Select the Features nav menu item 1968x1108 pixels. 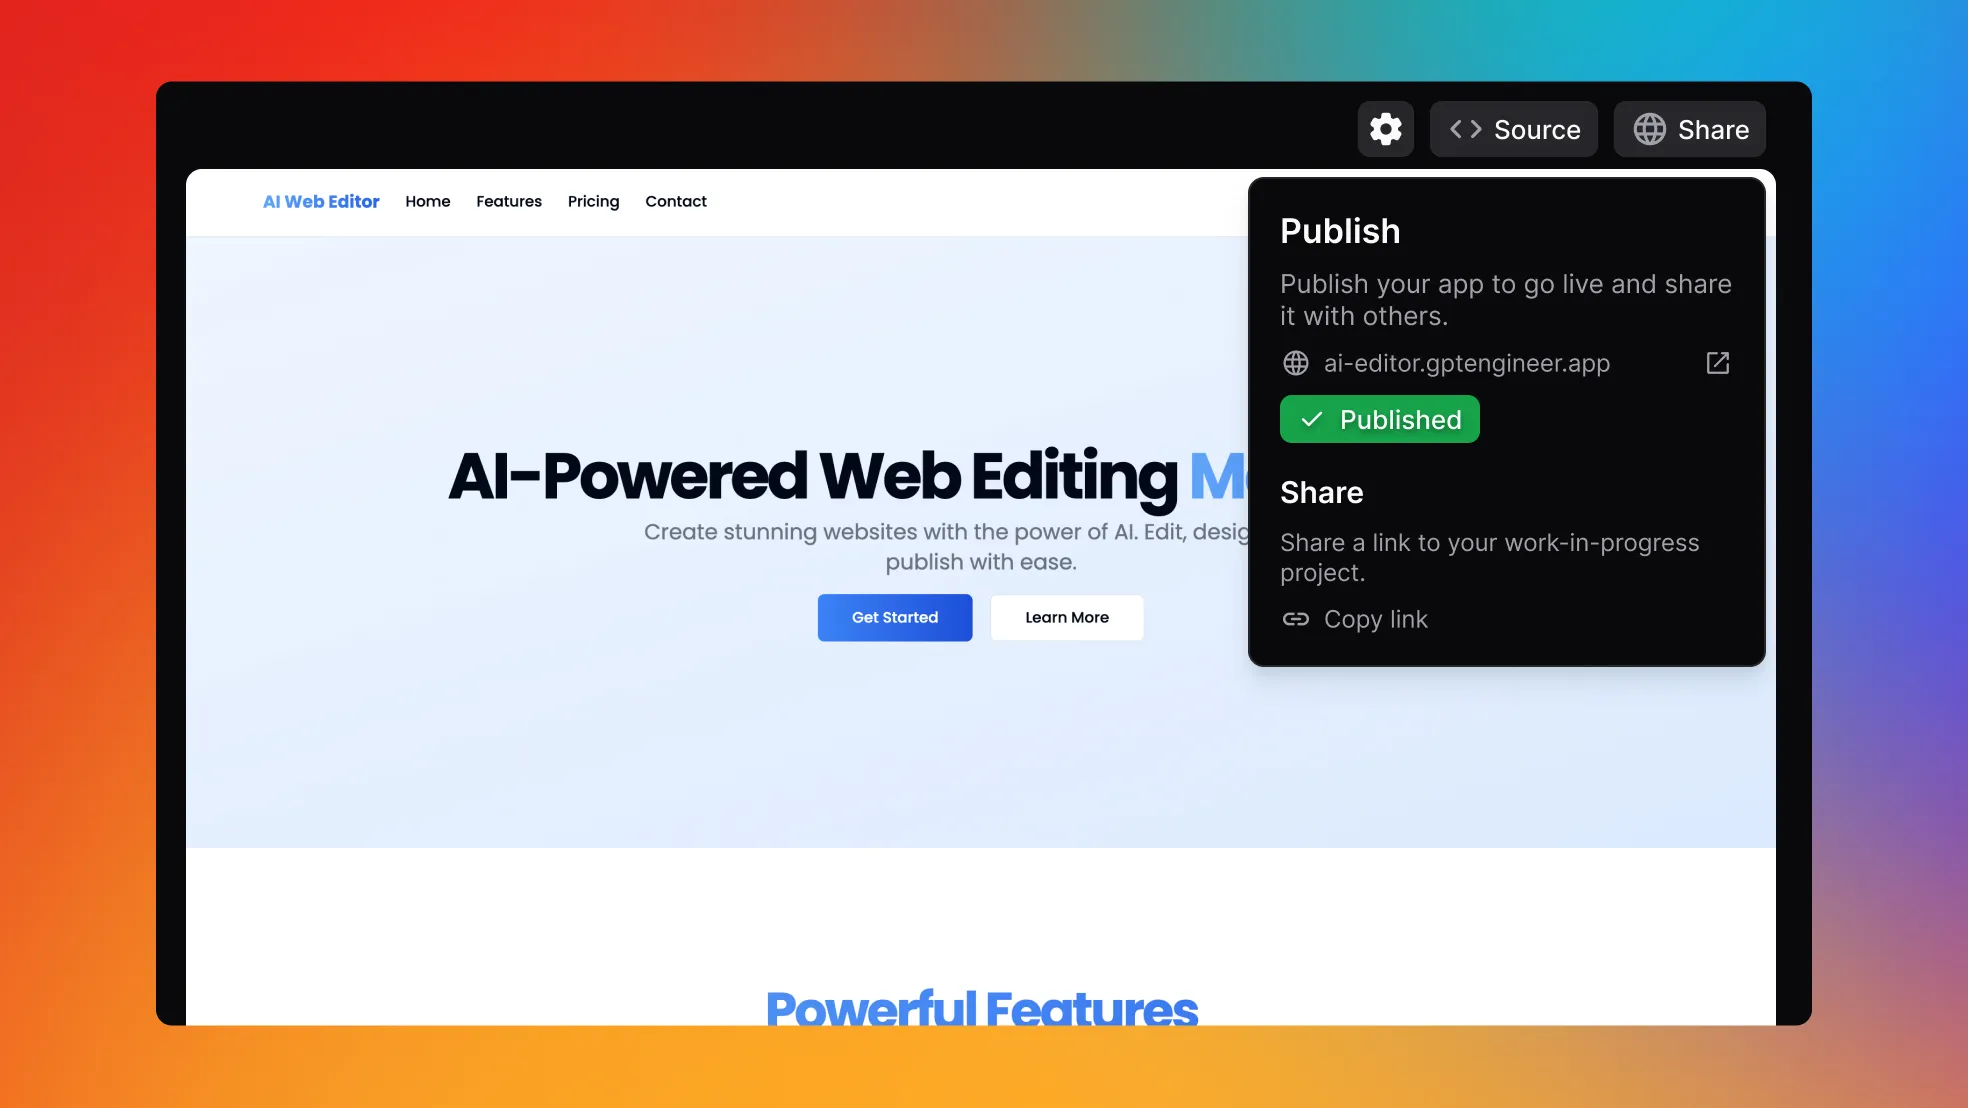pyautogui.click(x=510, y=201)
